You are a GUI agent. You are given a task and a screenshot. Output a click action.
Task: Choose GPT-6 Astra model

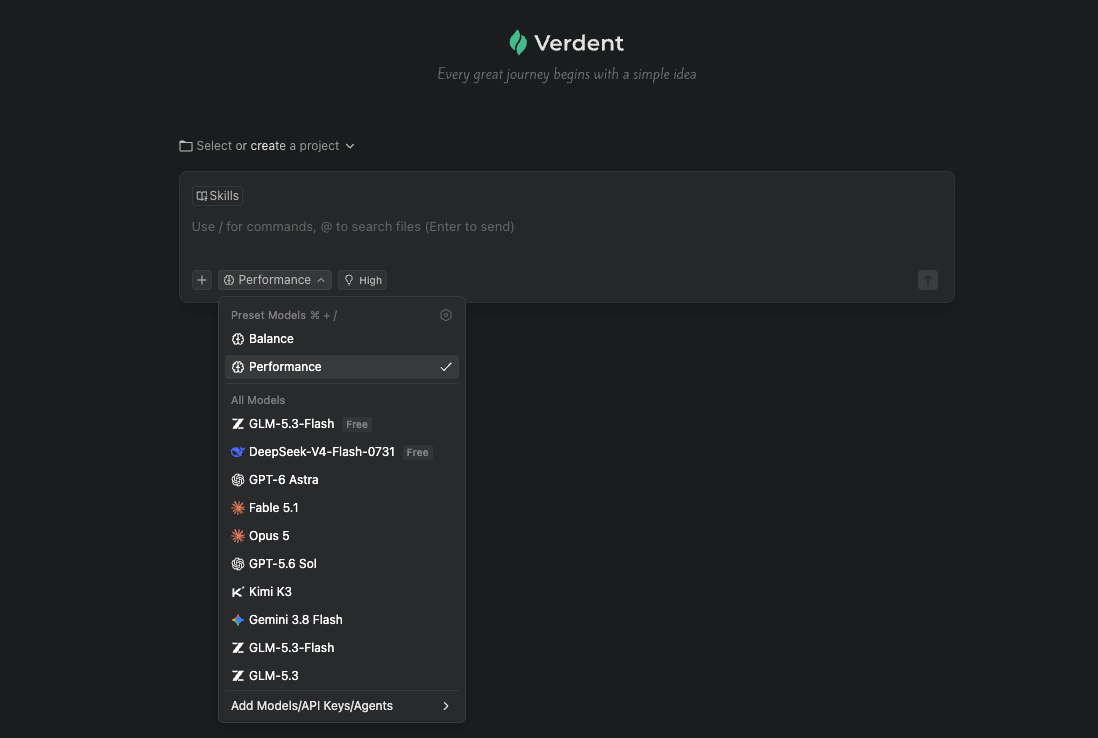pyautogui.click(x=342, y=480)
